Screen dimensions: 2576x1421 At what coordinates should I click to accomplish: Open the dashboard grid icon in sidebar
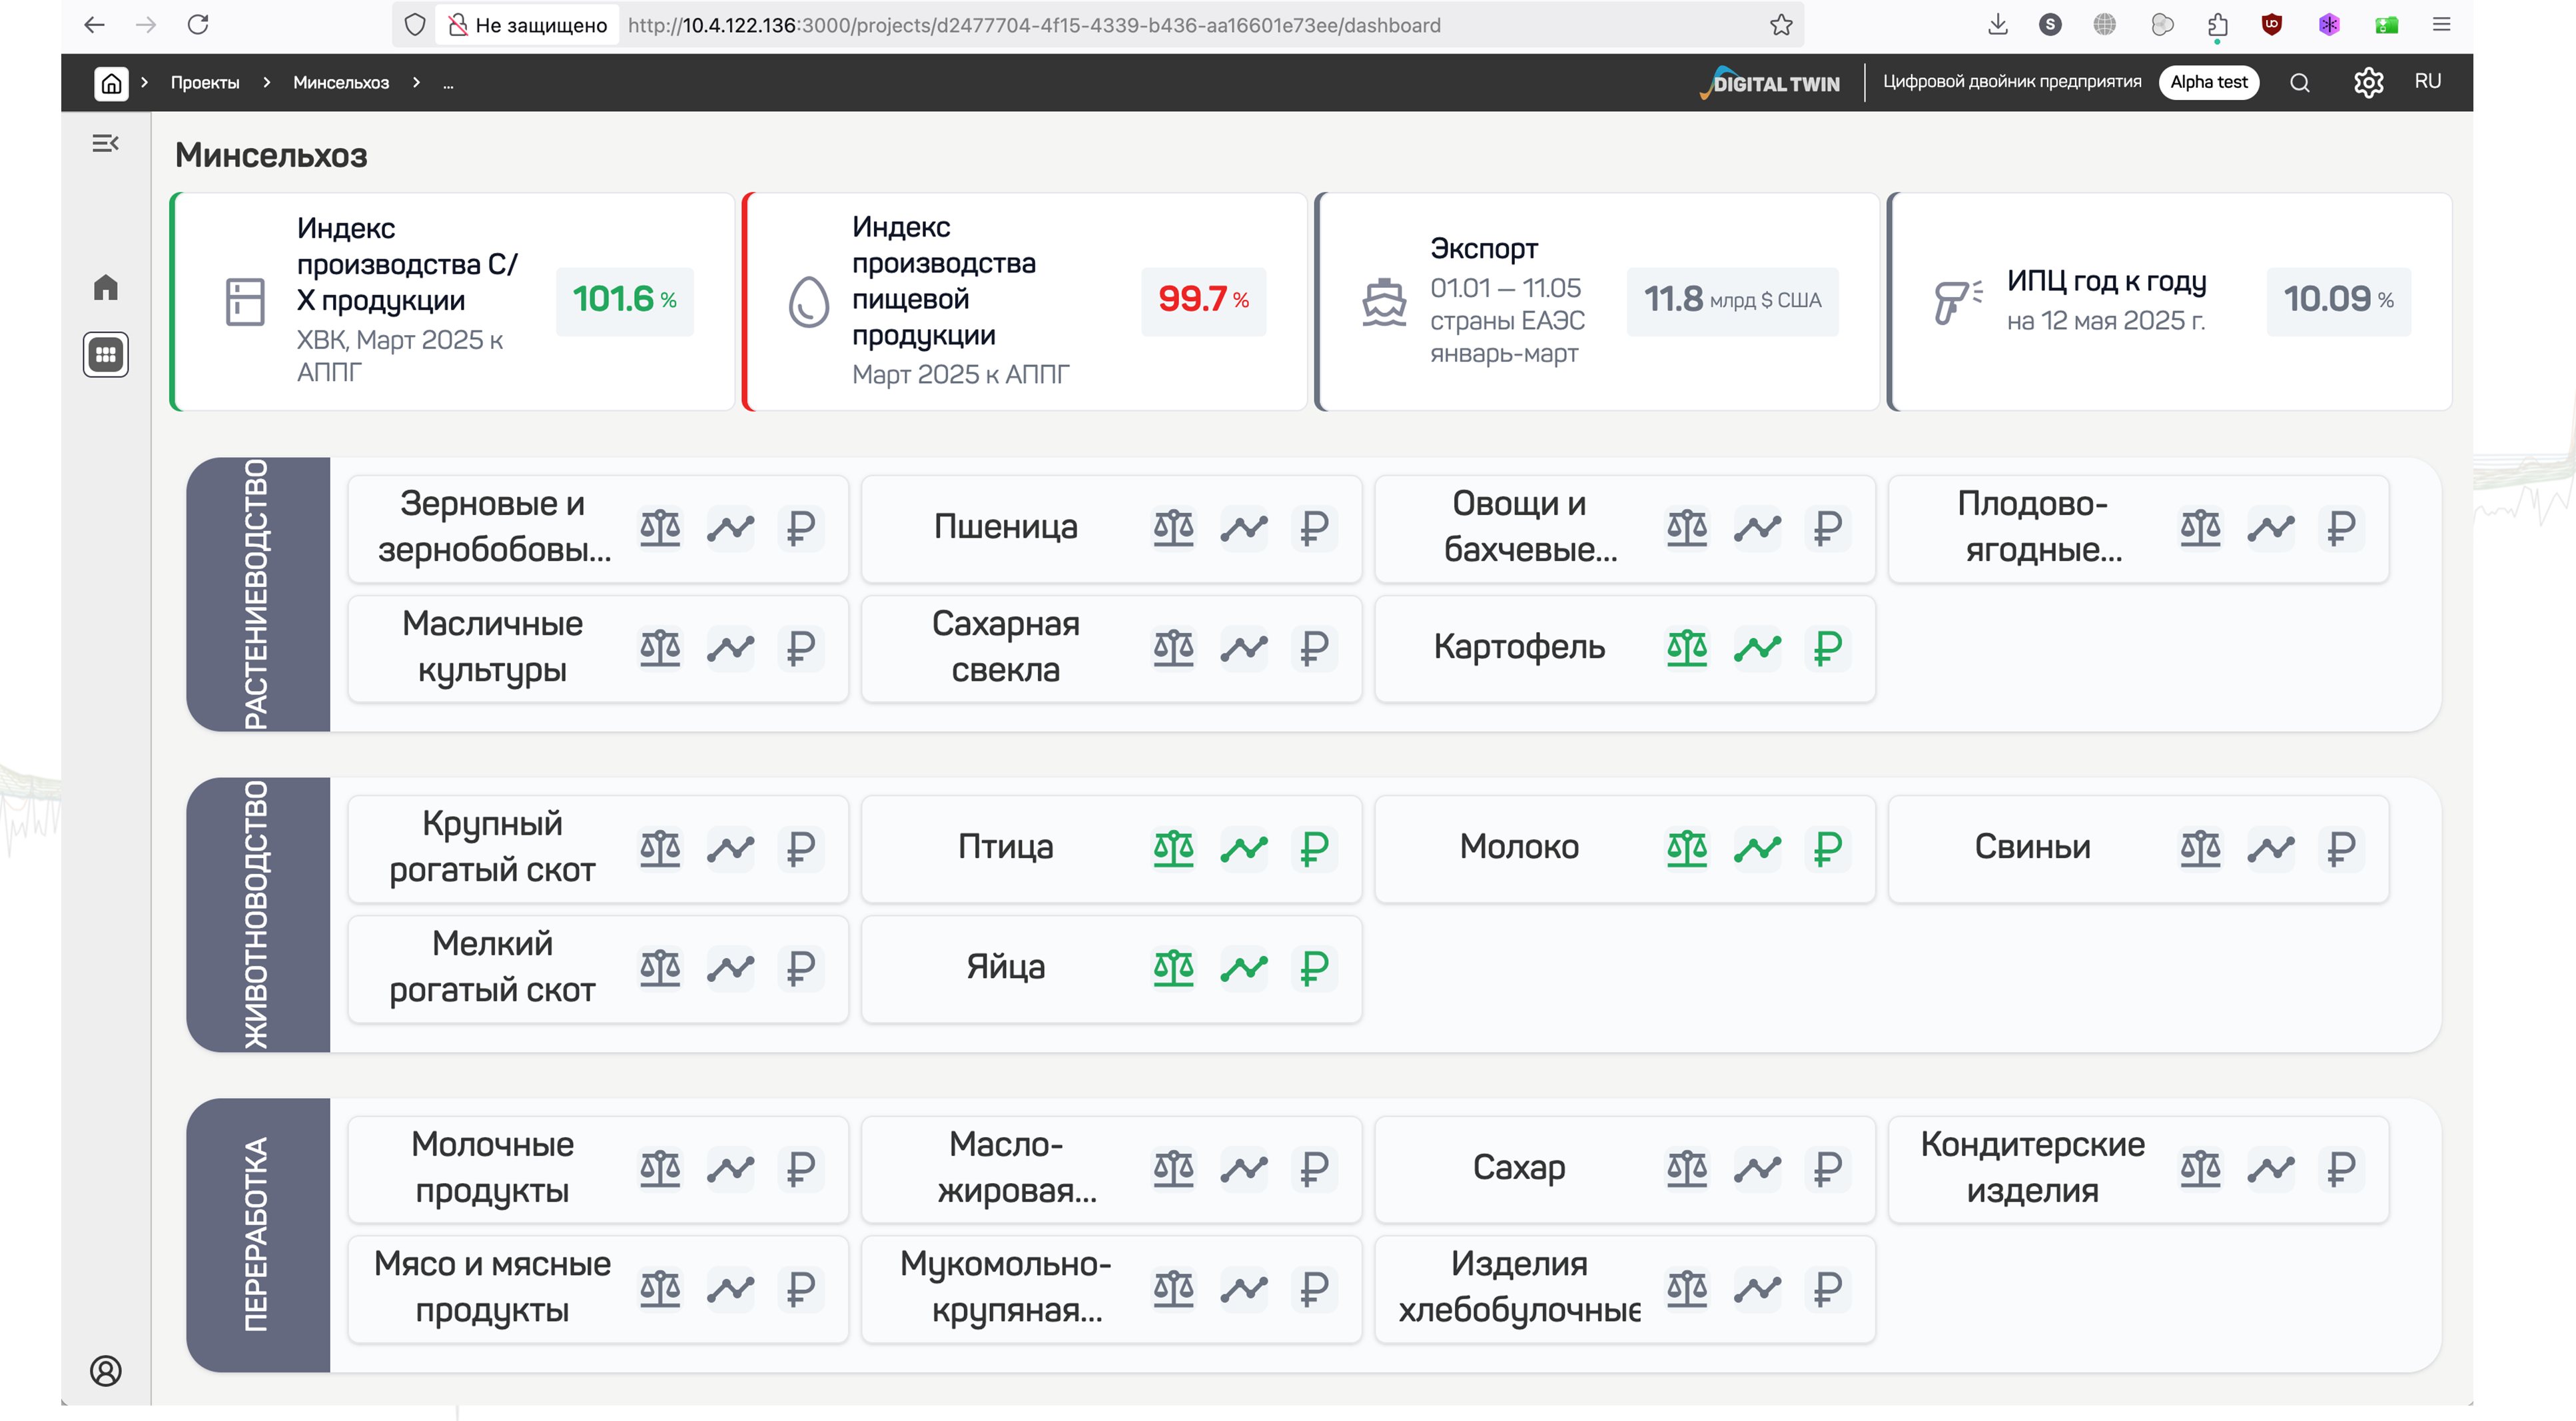tap(106, 354)
